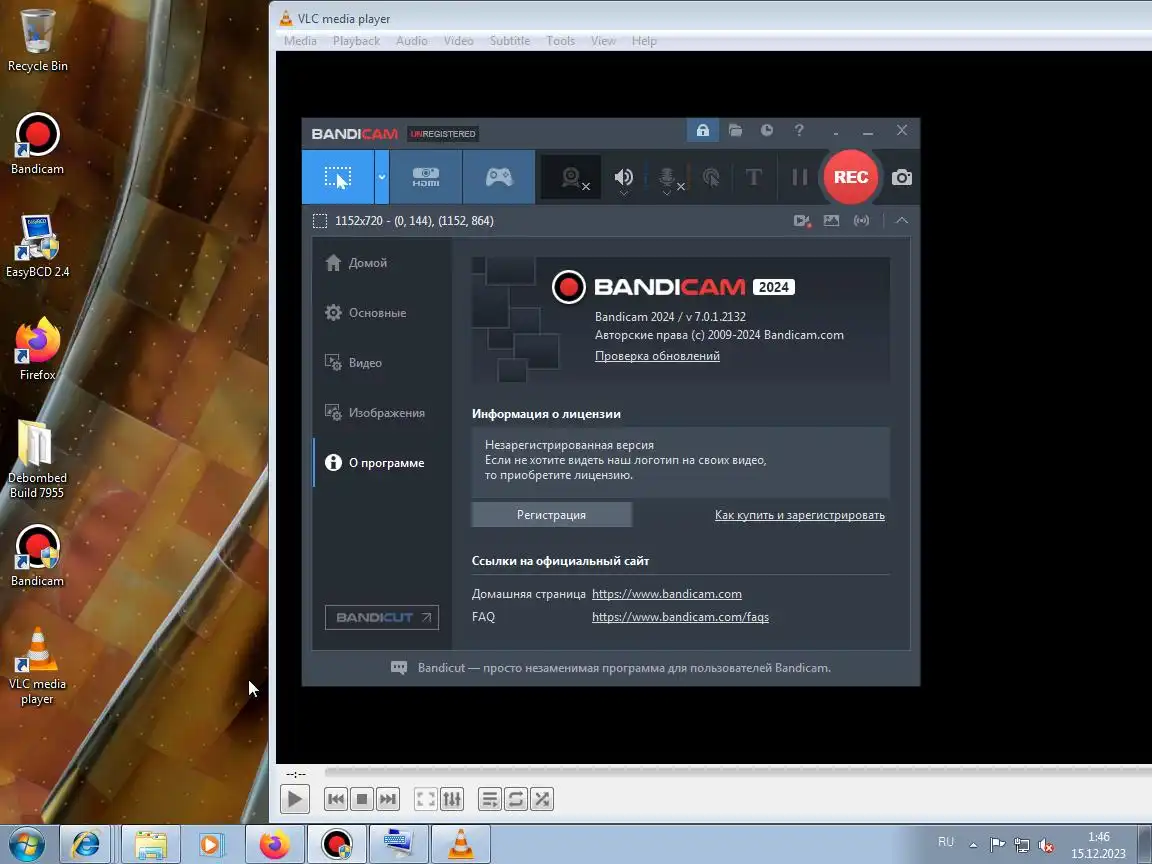Open the bandicam.com/faqs link
Viewport: 1152px width, 864px height.
pos(680,617)
